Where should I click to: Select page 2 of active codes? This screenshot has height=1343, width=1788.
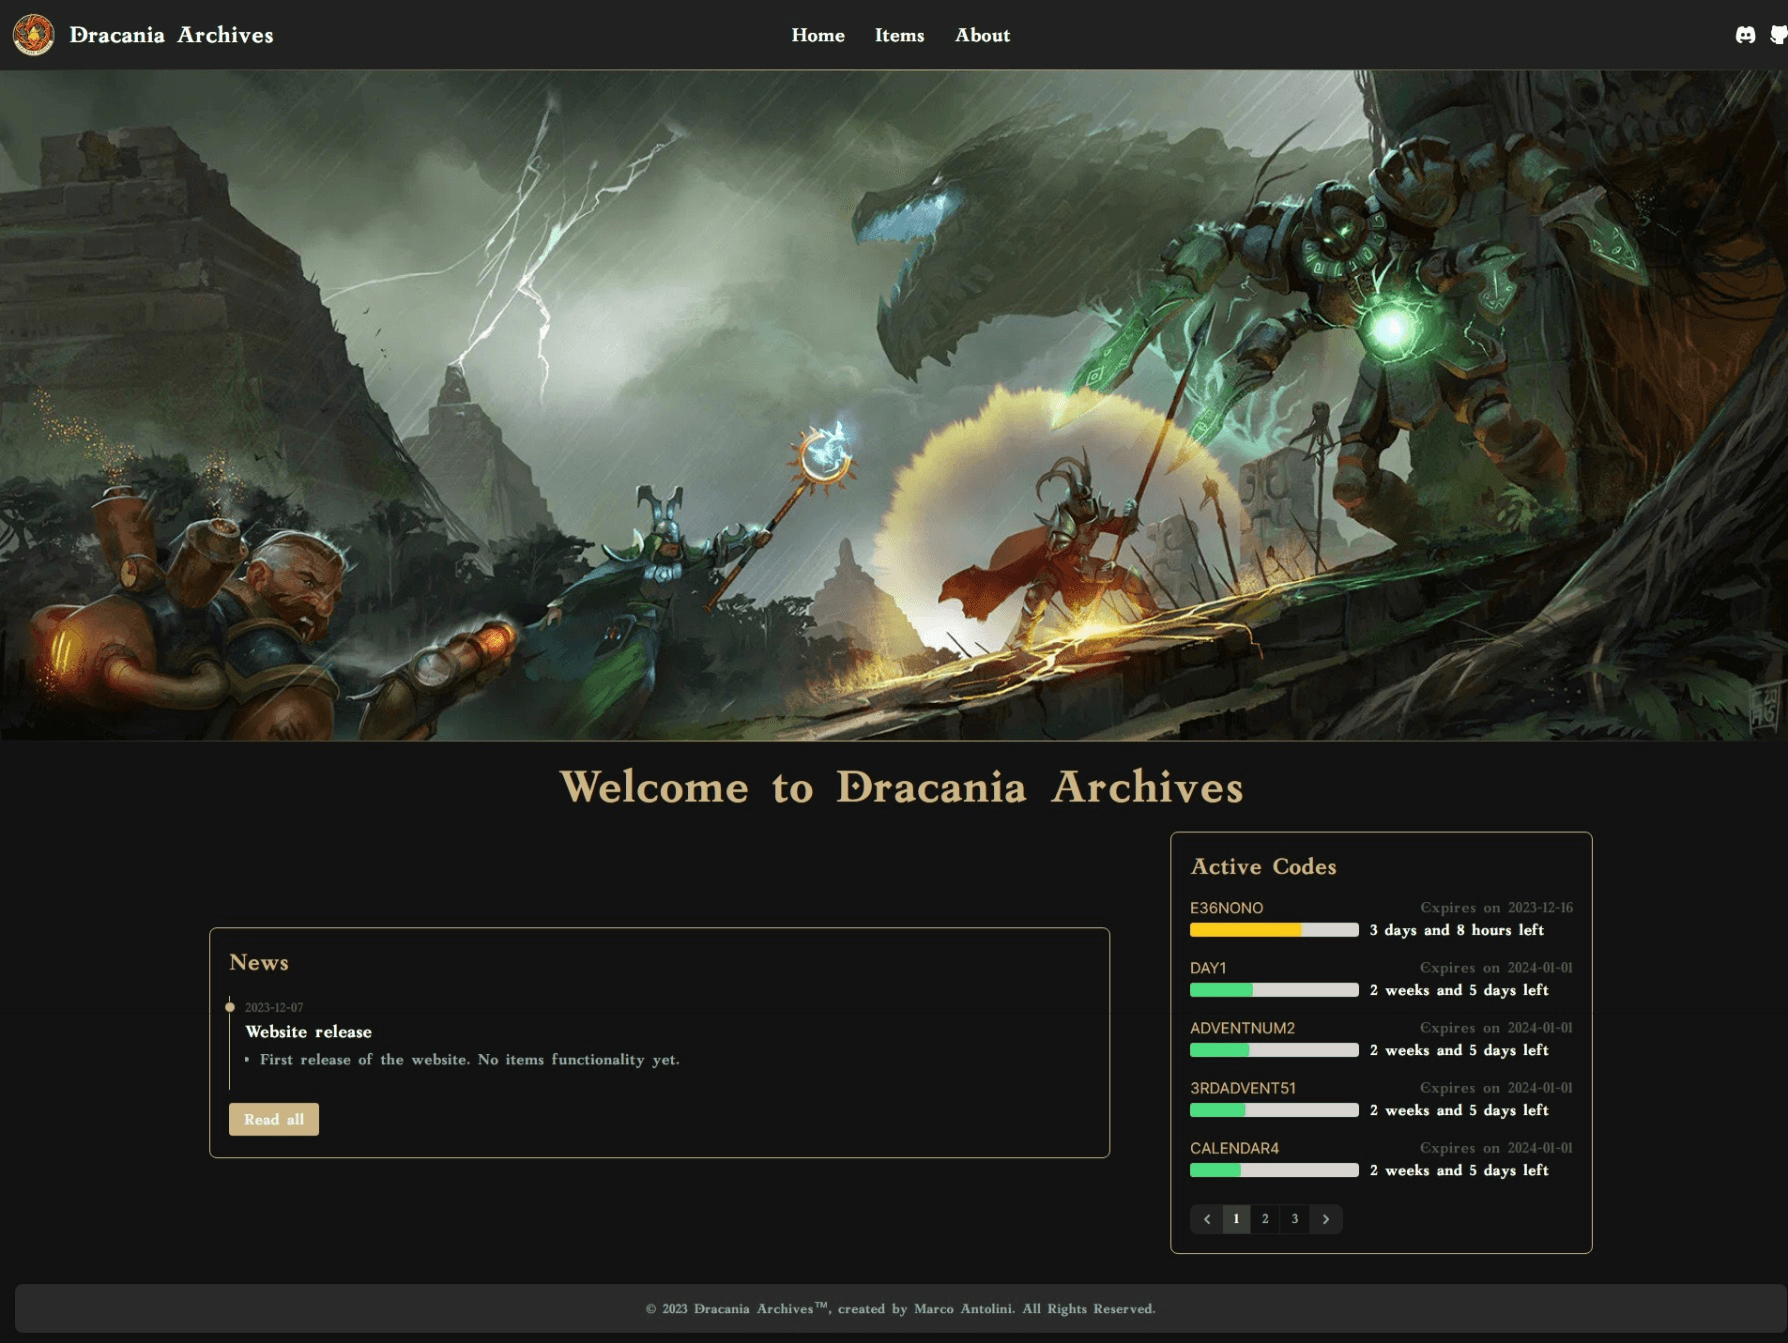1265,1219
